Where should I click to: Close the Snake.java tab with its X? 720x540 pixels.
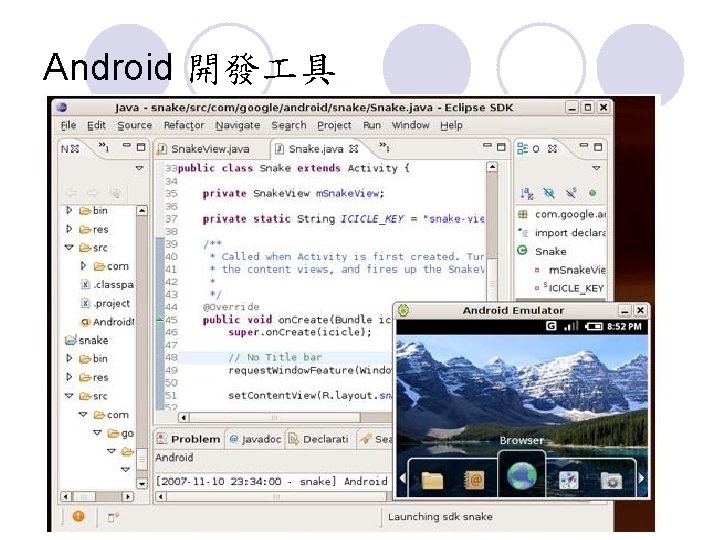[x=354, y=149]
